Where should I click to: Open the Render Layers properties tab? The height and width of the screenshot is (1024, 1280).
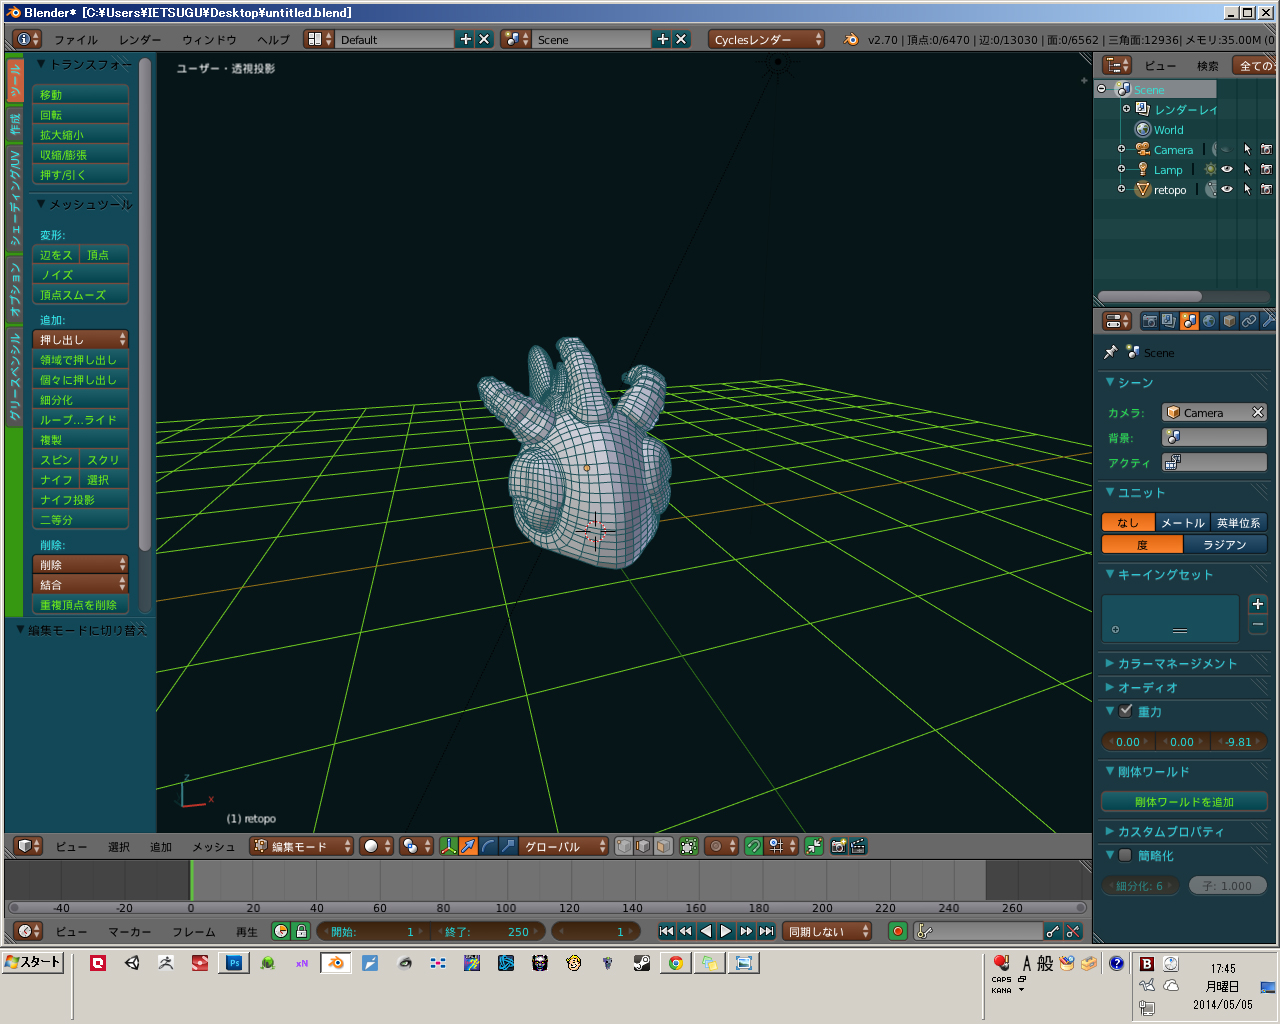click(x=1169, y=321)
